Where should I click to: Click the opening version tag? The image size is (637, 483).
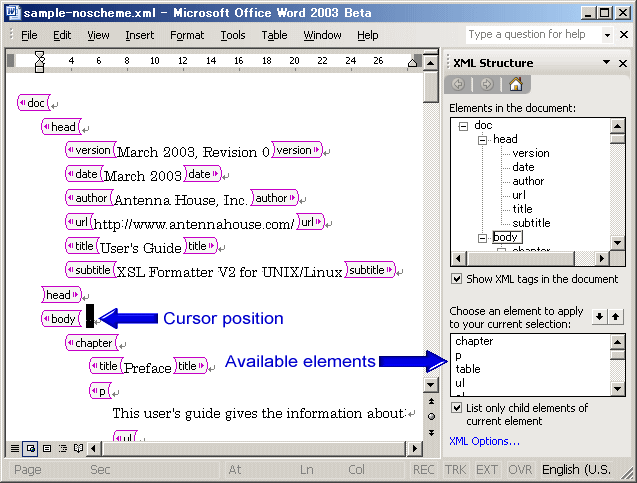[91, 150]
